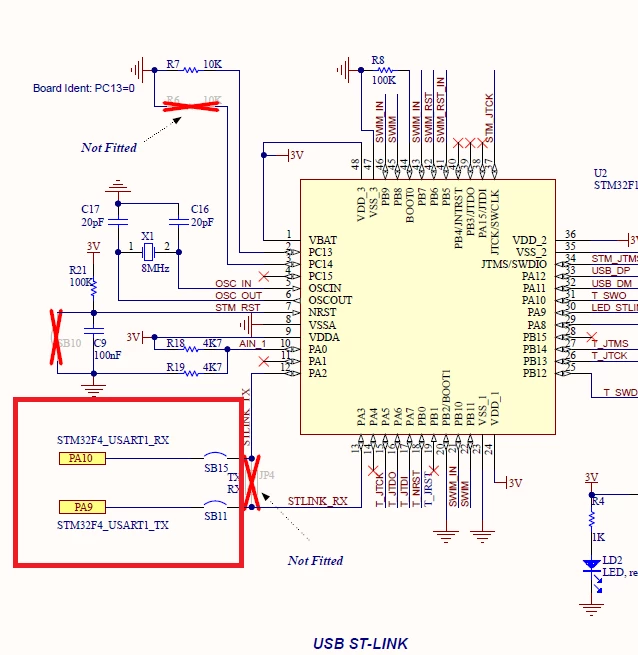638x655 pixels.
Task: Click the PA0 pin name
Action: pos(318,349)
